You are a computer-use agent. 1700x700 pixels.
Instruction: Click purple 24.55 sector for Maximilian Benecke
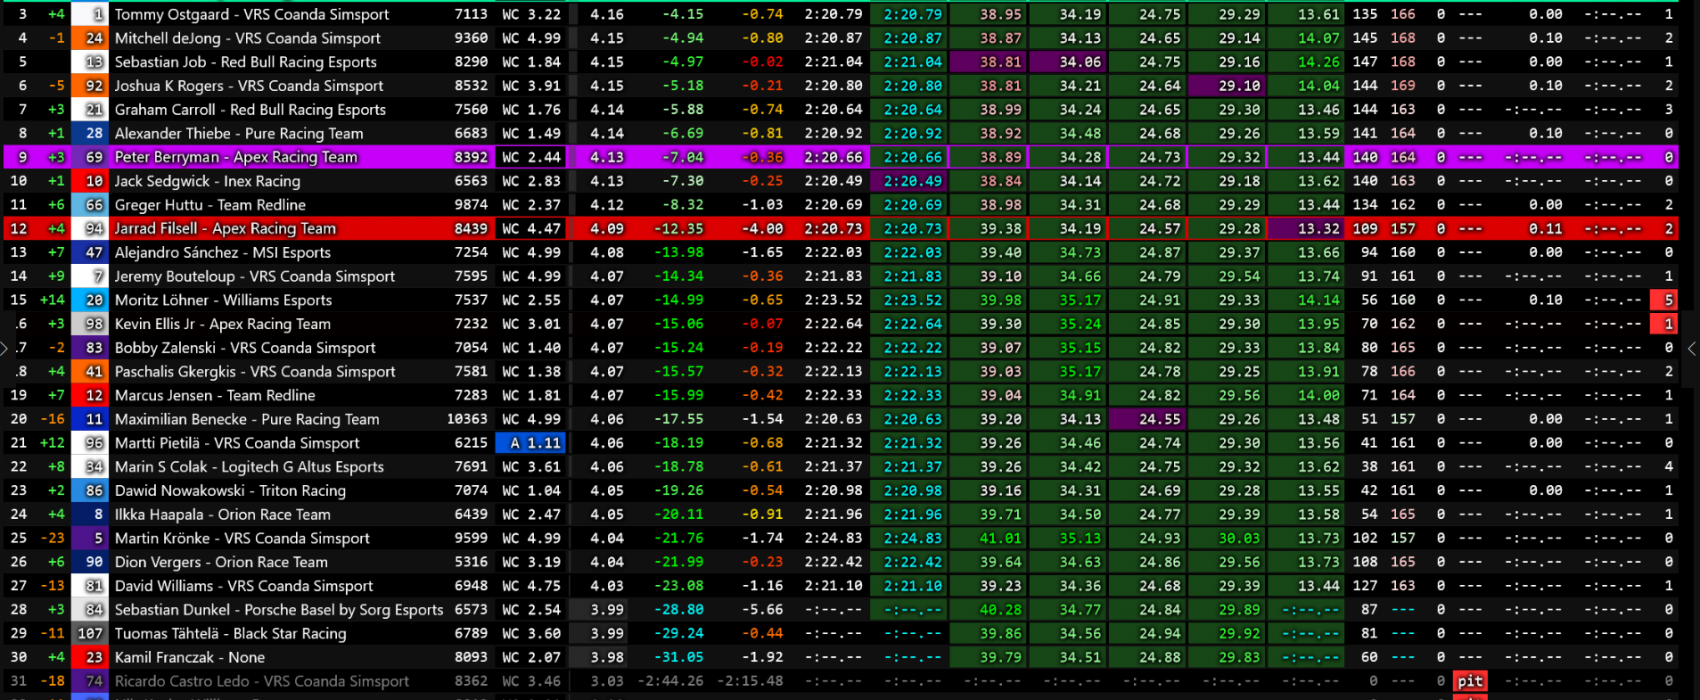pyautogui.click(x=1147, y=419)
